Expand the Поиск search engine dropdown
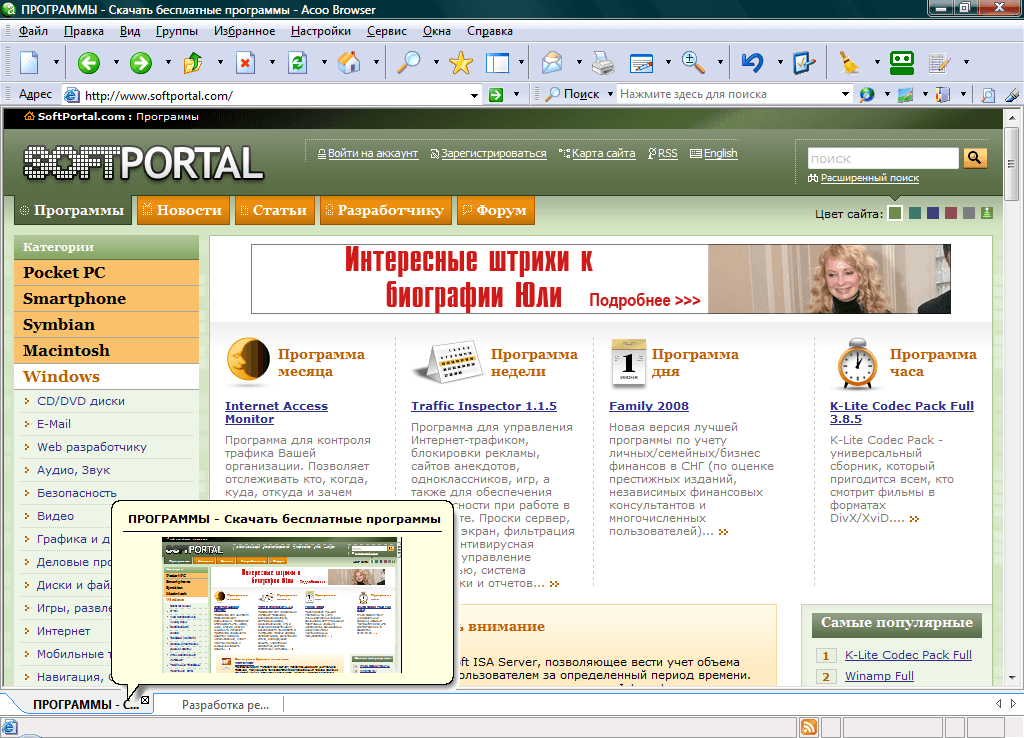This screenshot has width=1024, height=738. pyautogui.click(x=610, y=94)
